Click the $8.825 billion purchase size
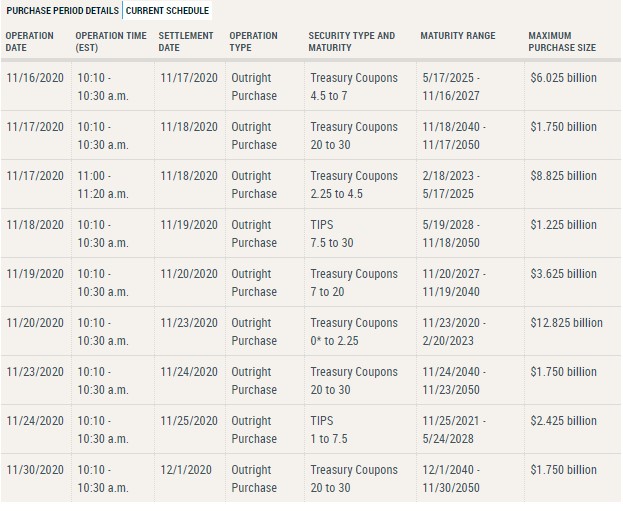623x511 pixels. point(563,176)
